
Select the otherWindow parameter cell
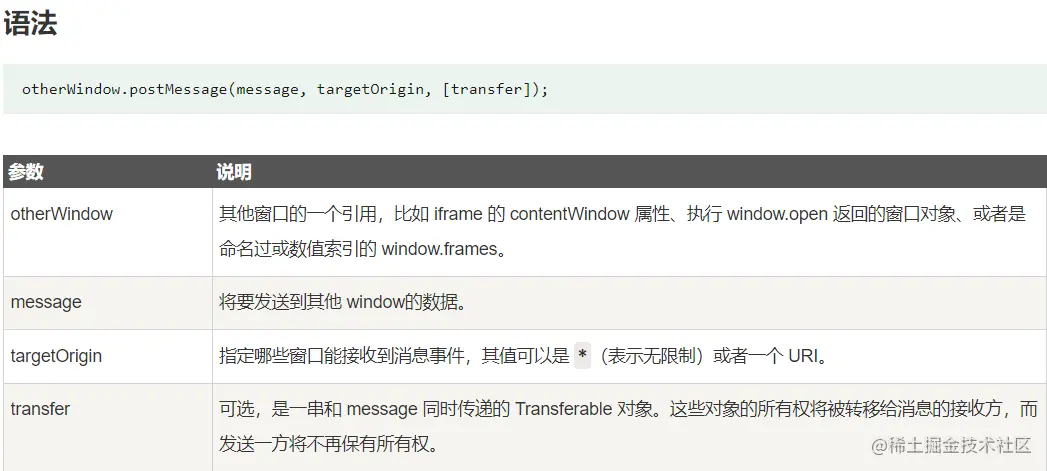pyautogui.click(x=108, y=232)
